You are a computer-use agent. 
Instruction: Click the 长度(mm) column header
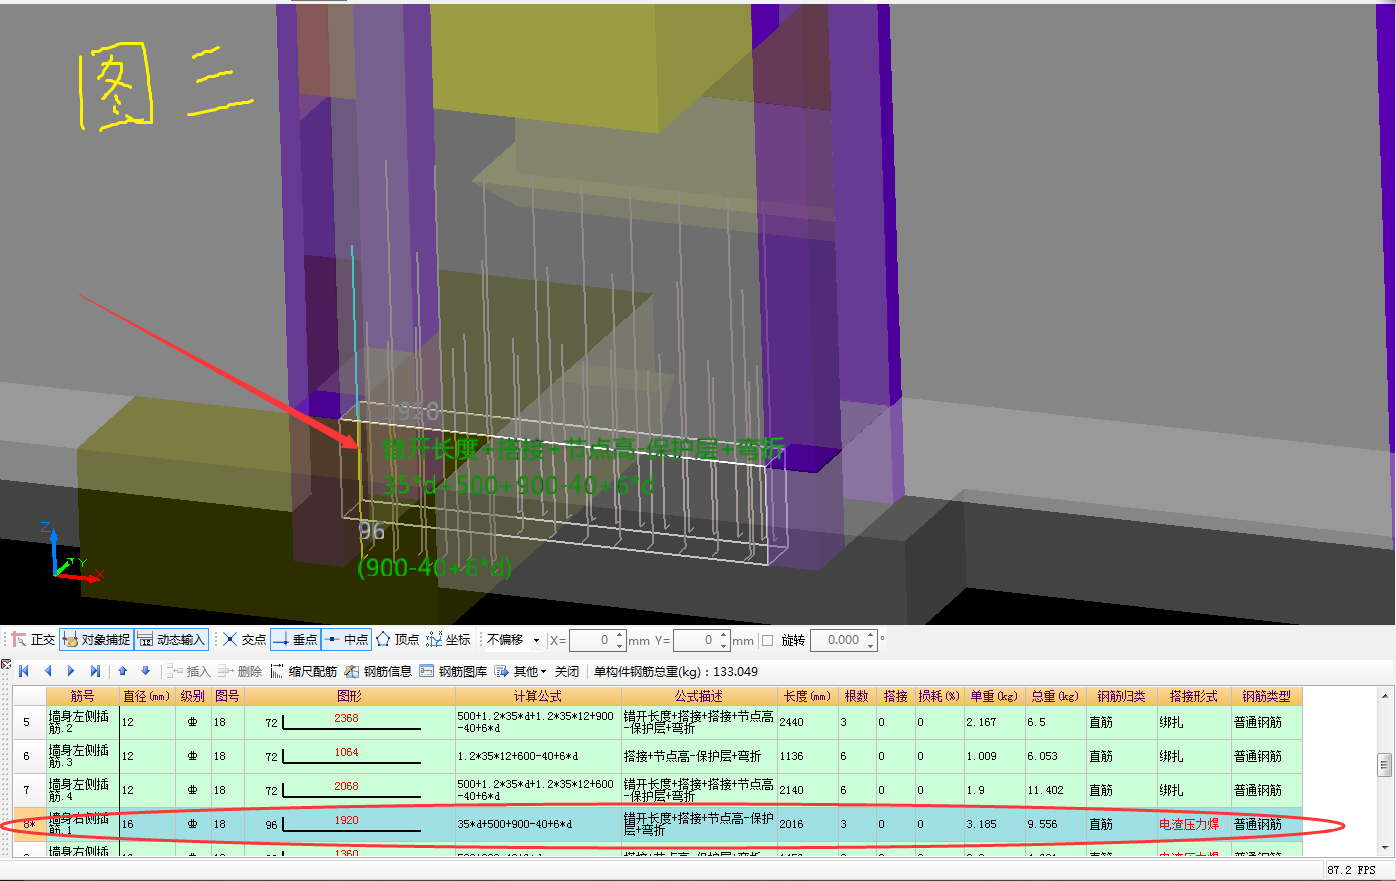(808, 696)
